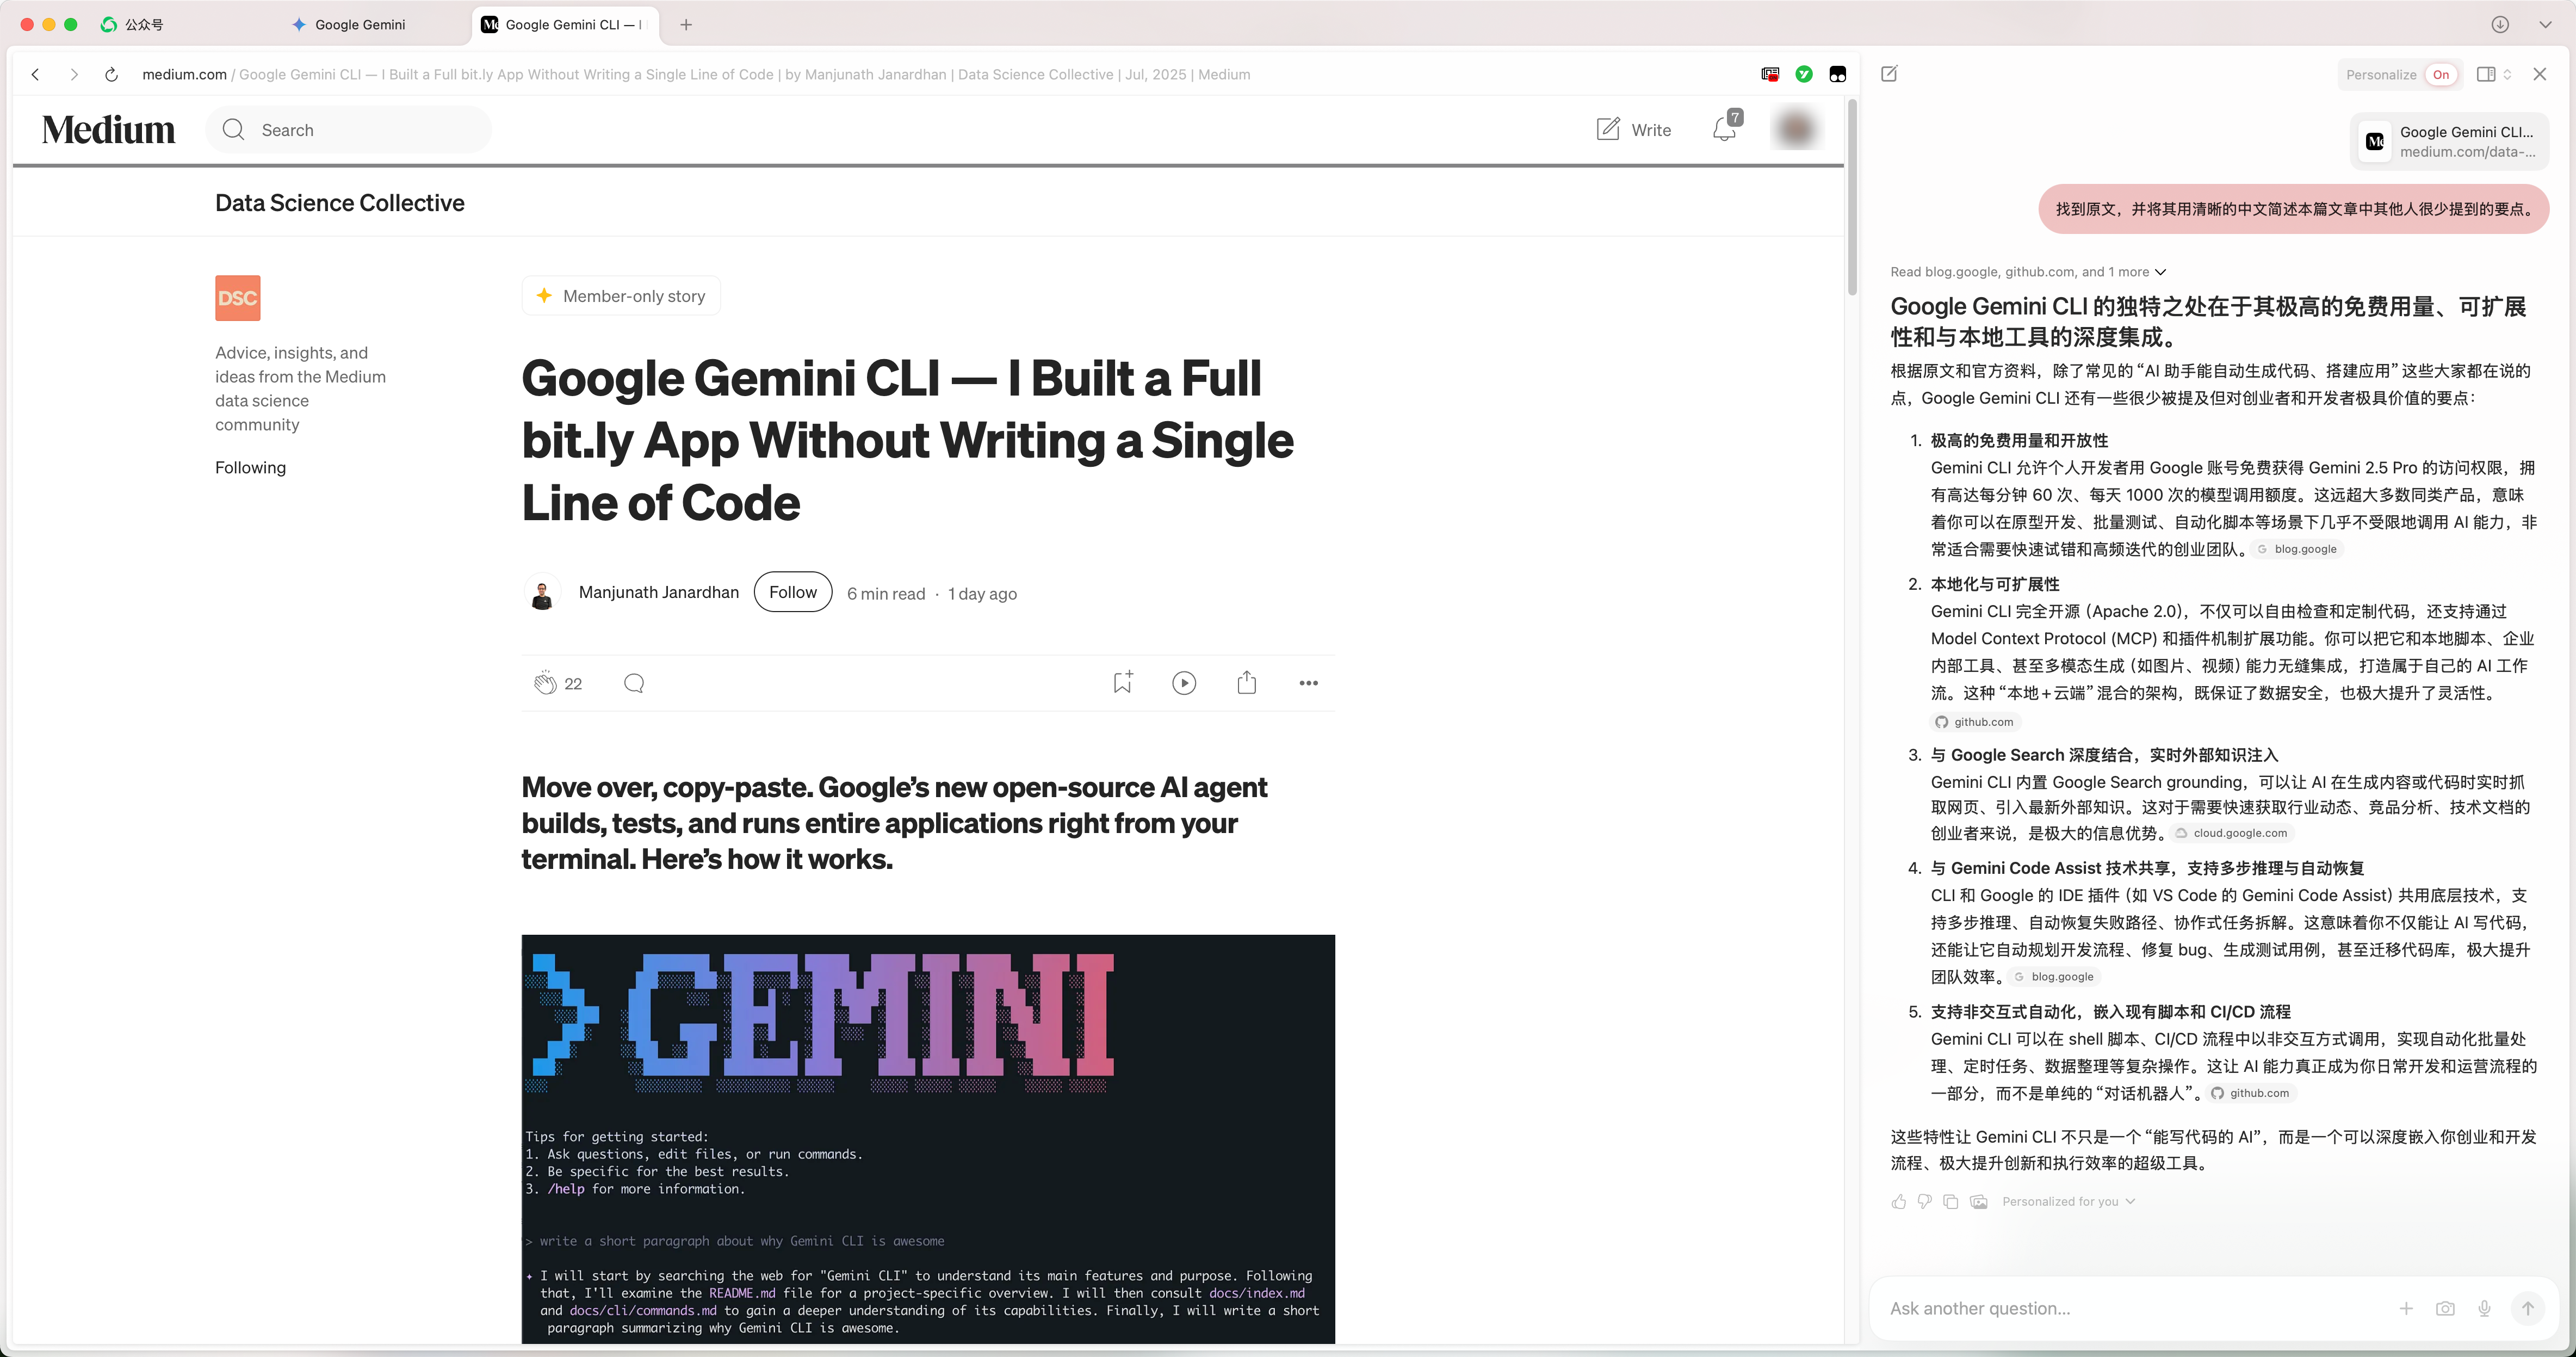Click the page vertical scrollbar

click(1851, 198)
